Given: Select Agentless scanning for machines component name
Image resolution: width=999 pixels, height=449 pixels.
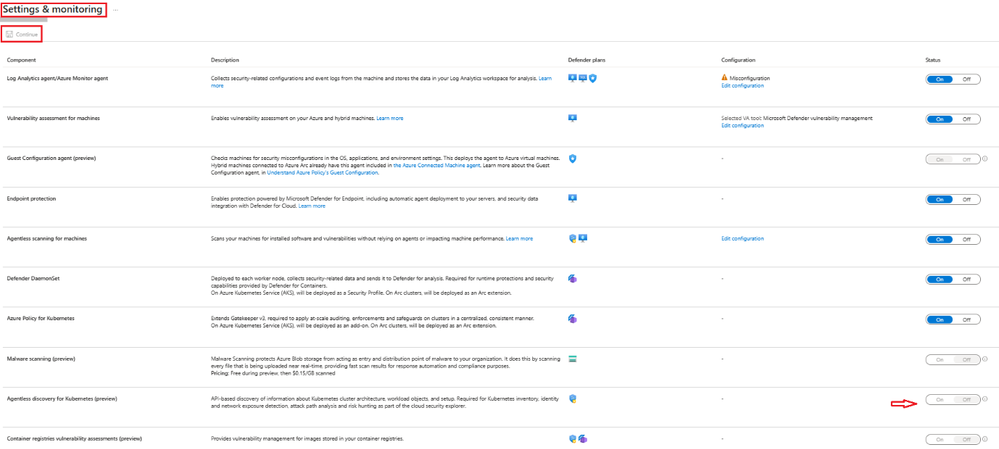Looking at the screenshot, I should pyautogui.click(x=47, y=239).
